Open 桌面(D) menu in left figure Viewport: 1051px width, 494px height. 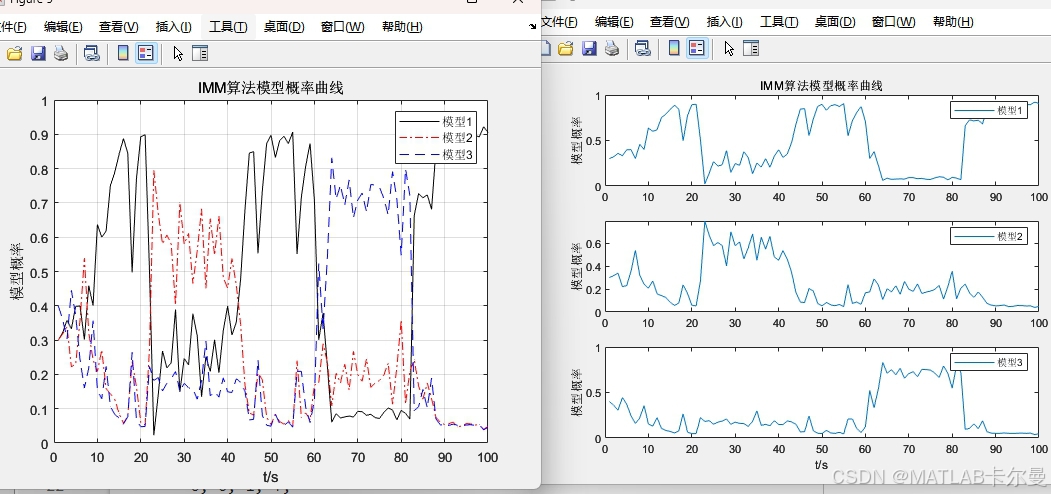tap(284, 27)
